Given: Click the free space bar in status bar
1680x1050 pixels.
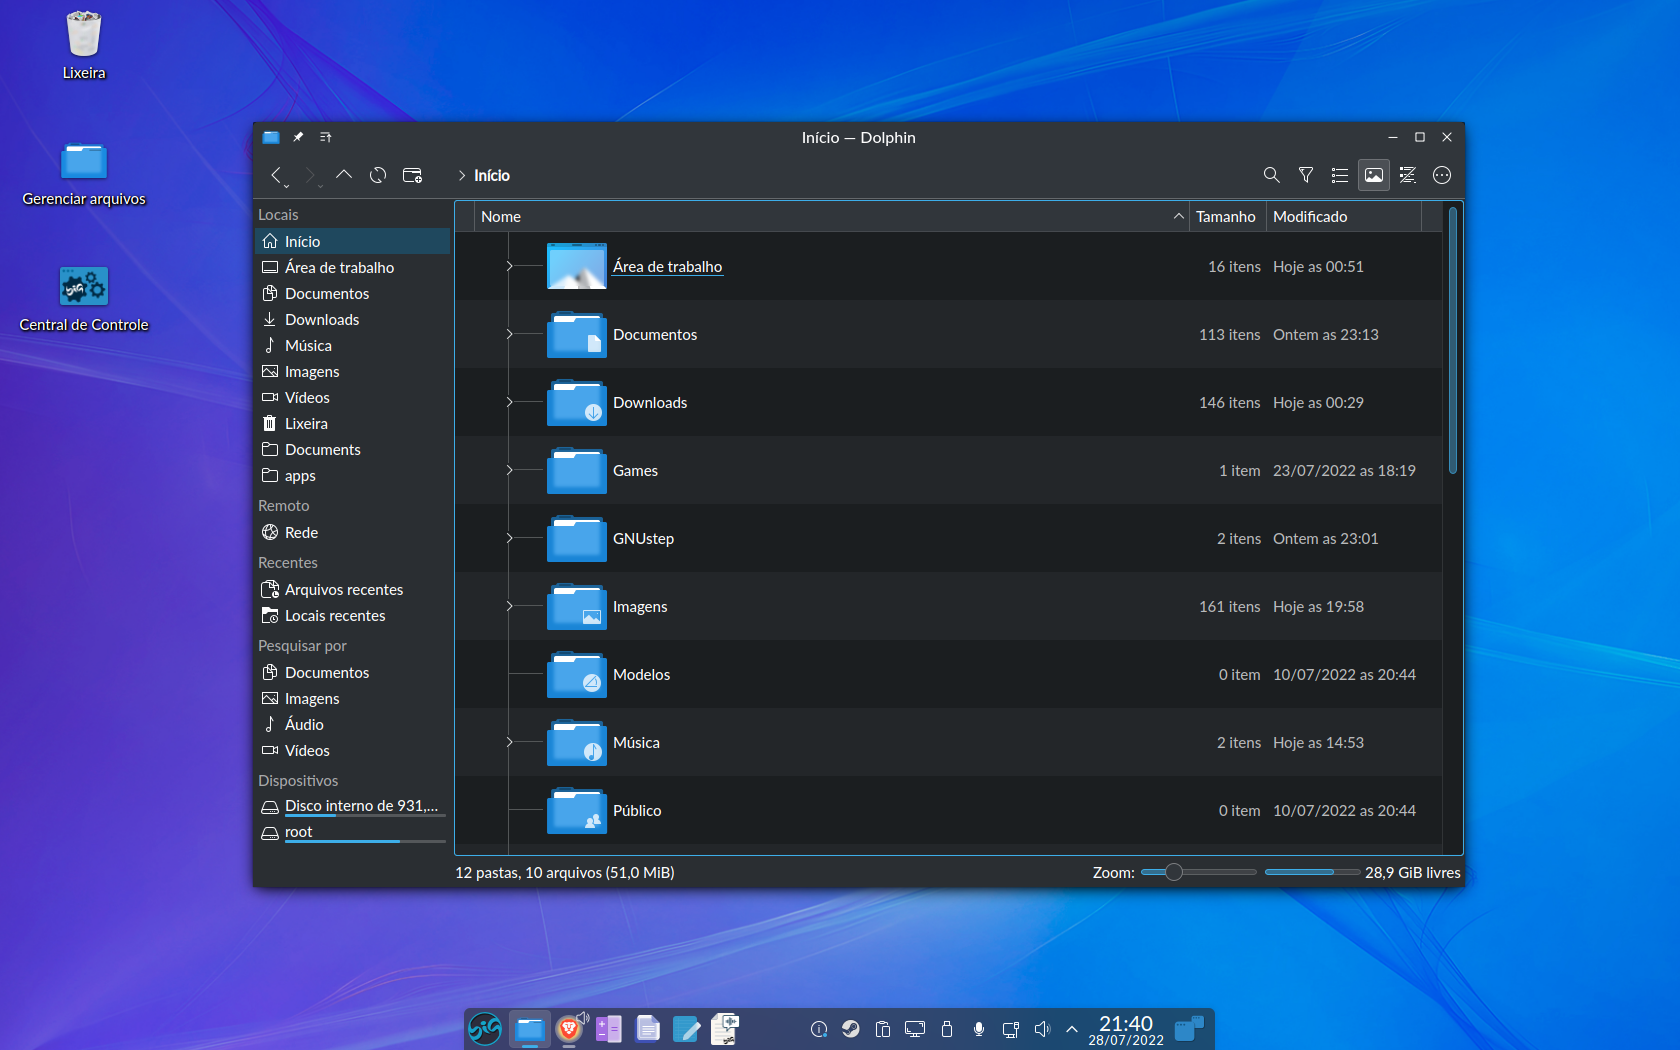Looking at the screenshot, I should coord(1312,872).
